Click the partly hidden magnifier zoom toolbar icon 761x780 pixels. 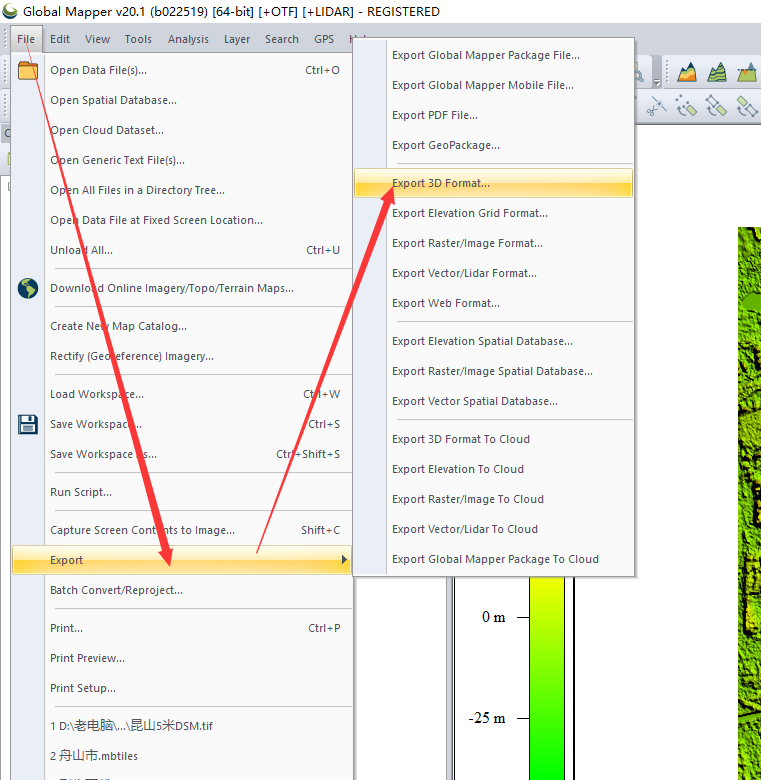tap(640, 75)
